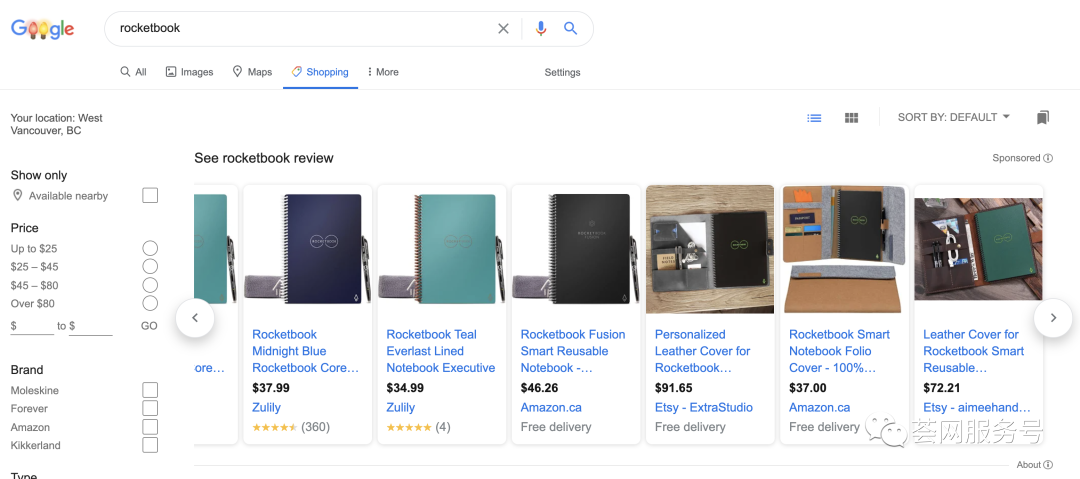
Task: Open saved items bookmark icon
Action: [x=1043, y=118]
